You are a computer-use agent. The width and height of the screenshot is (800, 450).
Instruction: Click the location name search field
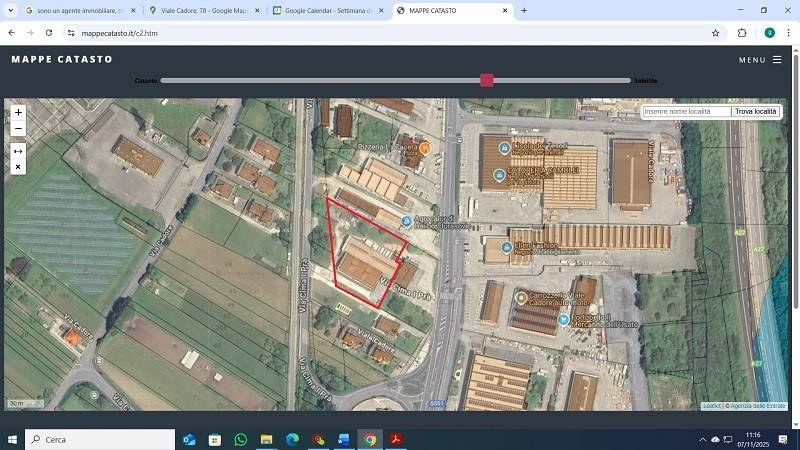686,112
